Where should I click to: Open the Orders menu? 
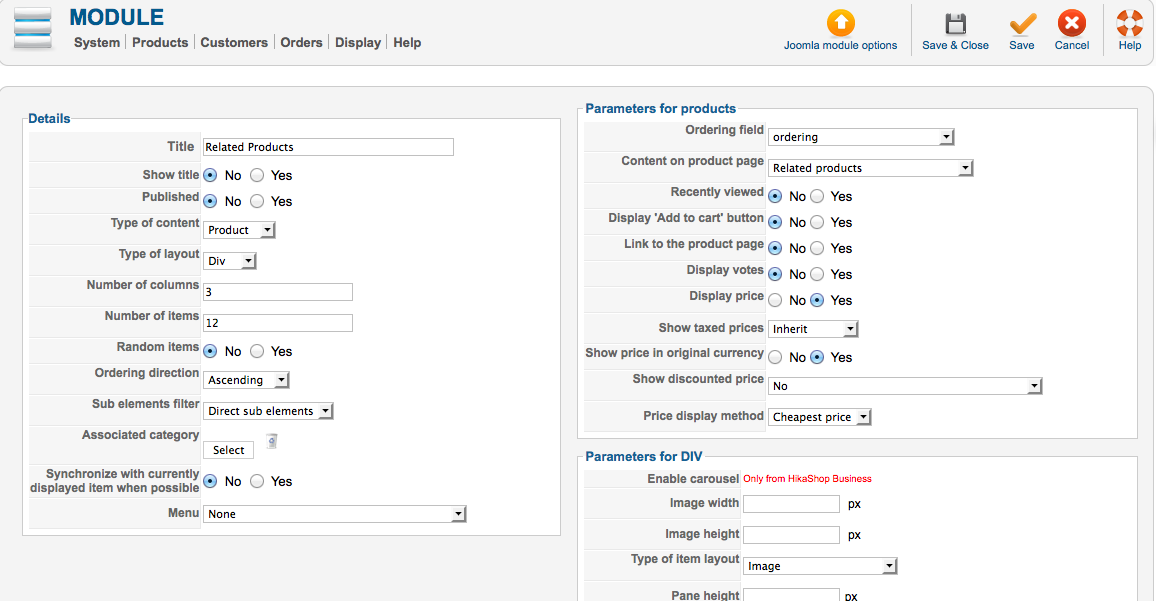point(301,43)
